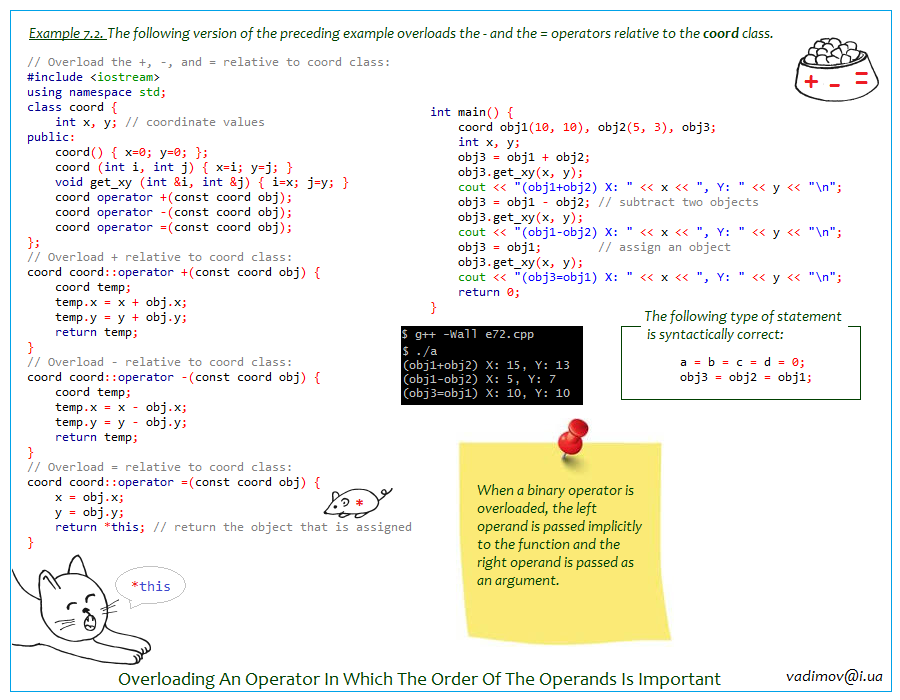Image resolution: width=900 pixels, height=700 pixels.
Task: Click "coord coord::operator -(const coord obj) {"
Action: point(174,377)
